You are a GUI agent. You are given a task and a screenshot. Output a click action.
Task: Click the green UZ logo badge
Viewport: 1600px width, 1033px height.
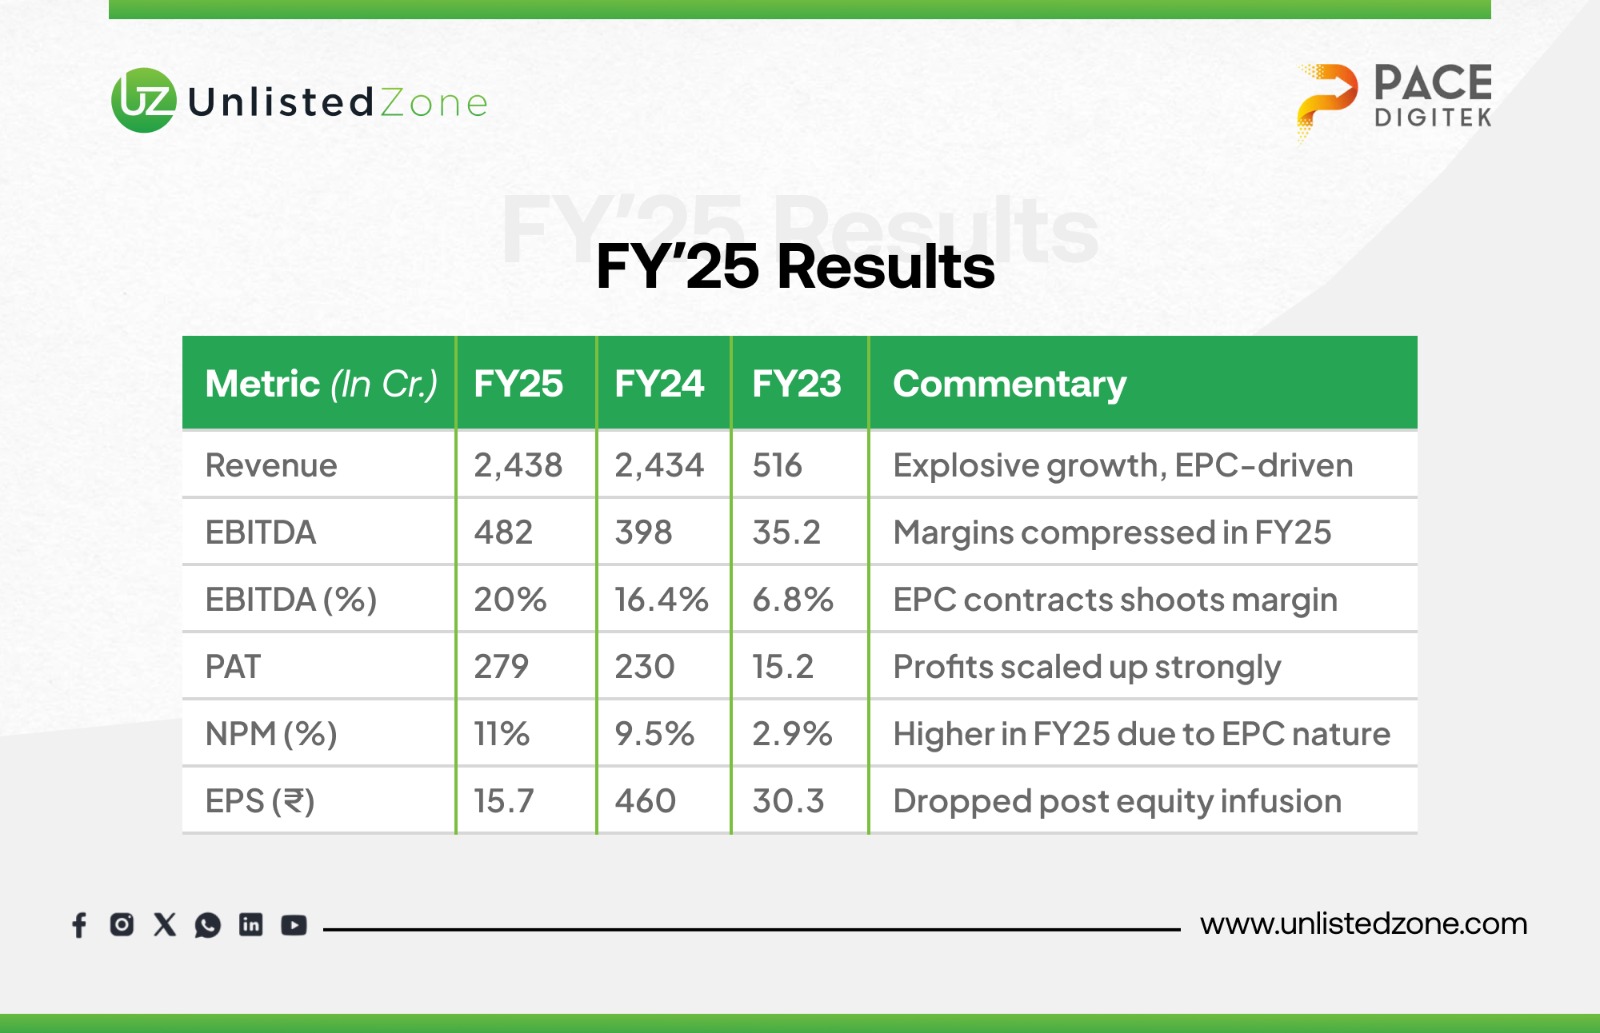click(144, 101)
